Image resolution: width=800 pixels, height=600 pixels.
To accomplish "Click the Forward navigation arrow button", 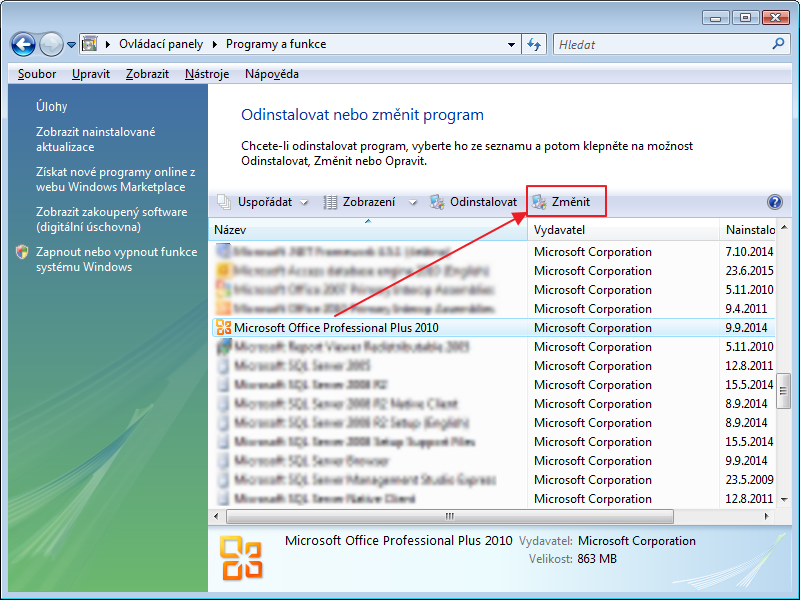I will pyautogui.click(x=52, y=45).
